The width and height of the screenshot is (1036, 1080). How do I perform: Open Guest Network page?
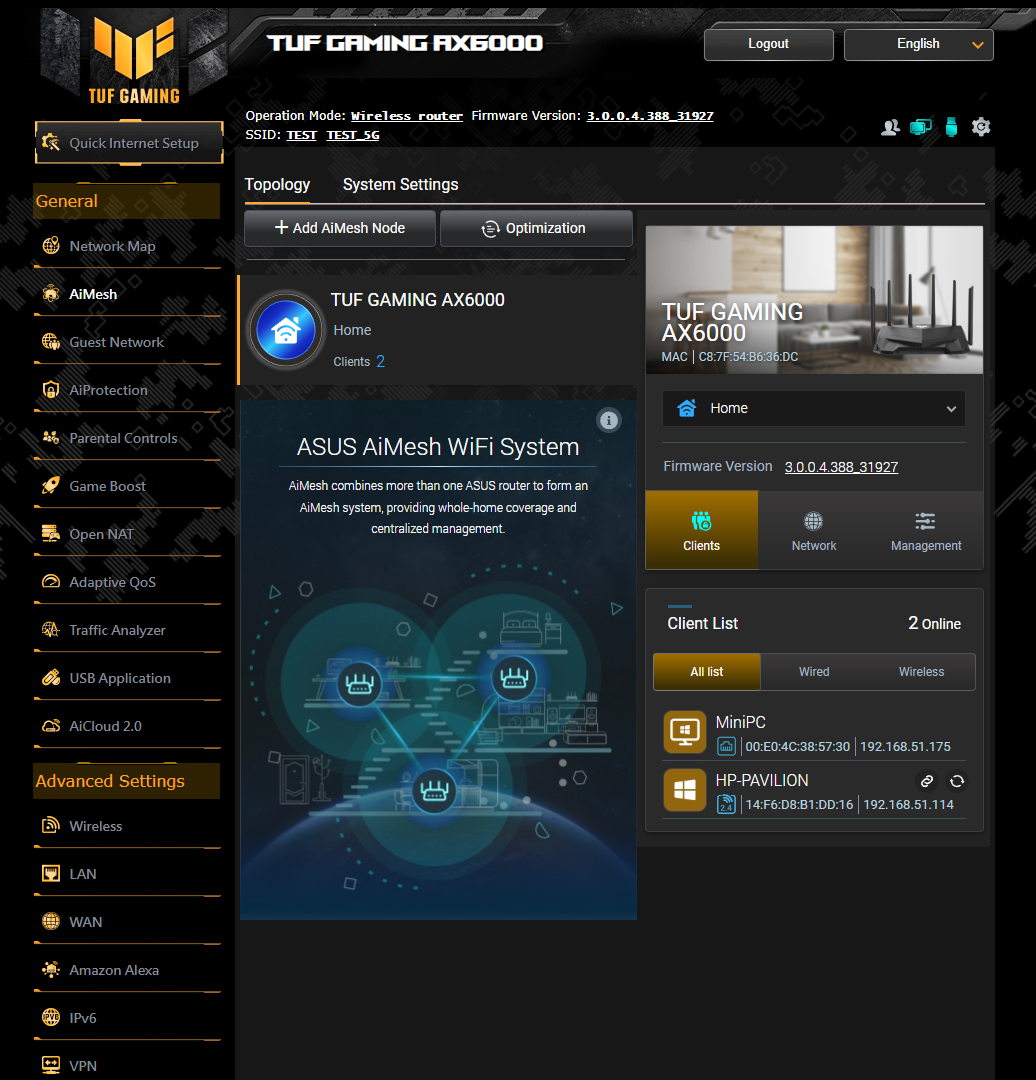coord(116,342)
